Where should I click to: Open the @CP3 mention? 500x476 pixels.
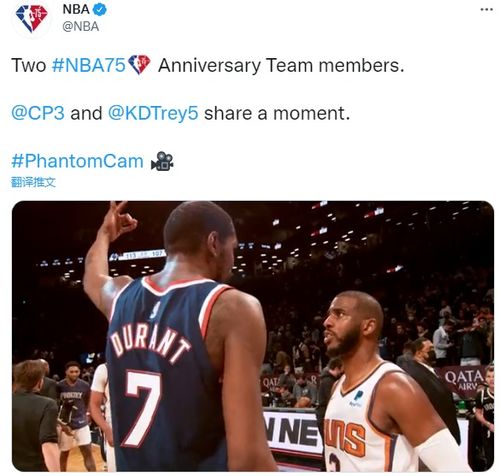pyautogui.click(x=38, y=113)
